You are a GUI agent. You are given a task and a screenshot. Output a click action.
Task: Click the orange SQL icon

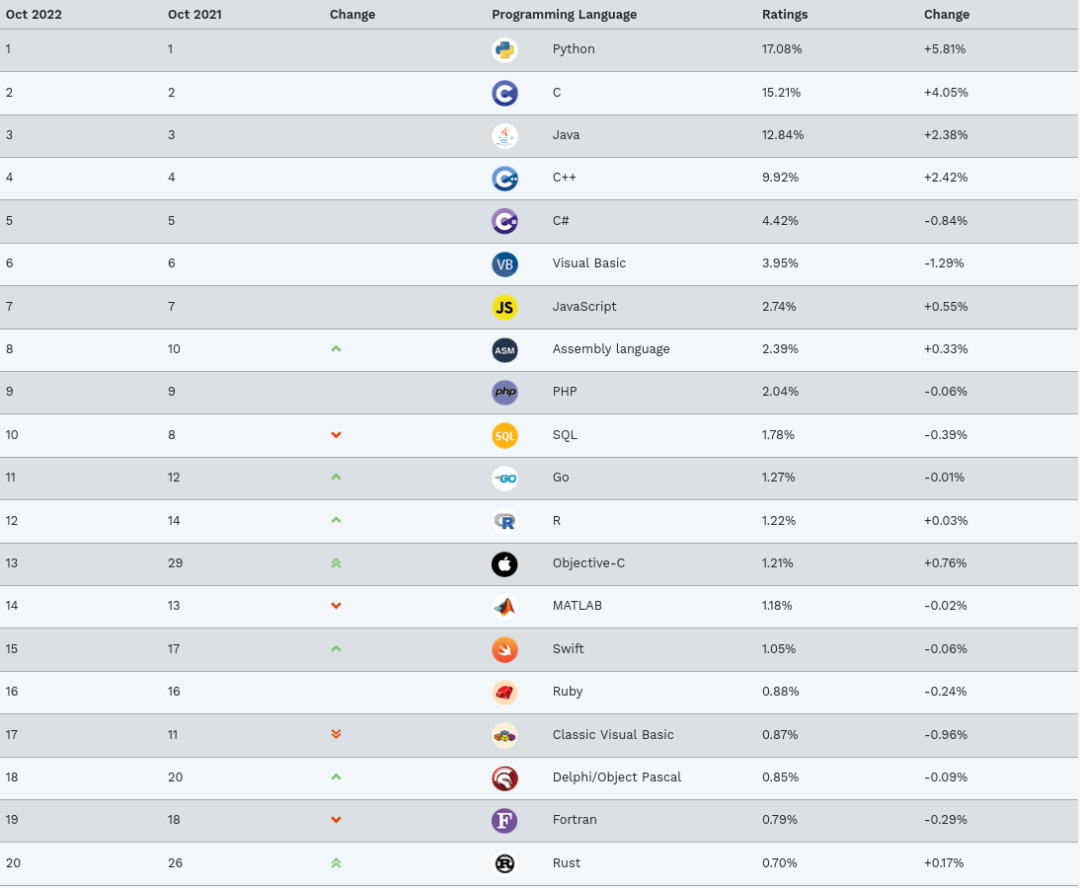(x=504, y=435)
